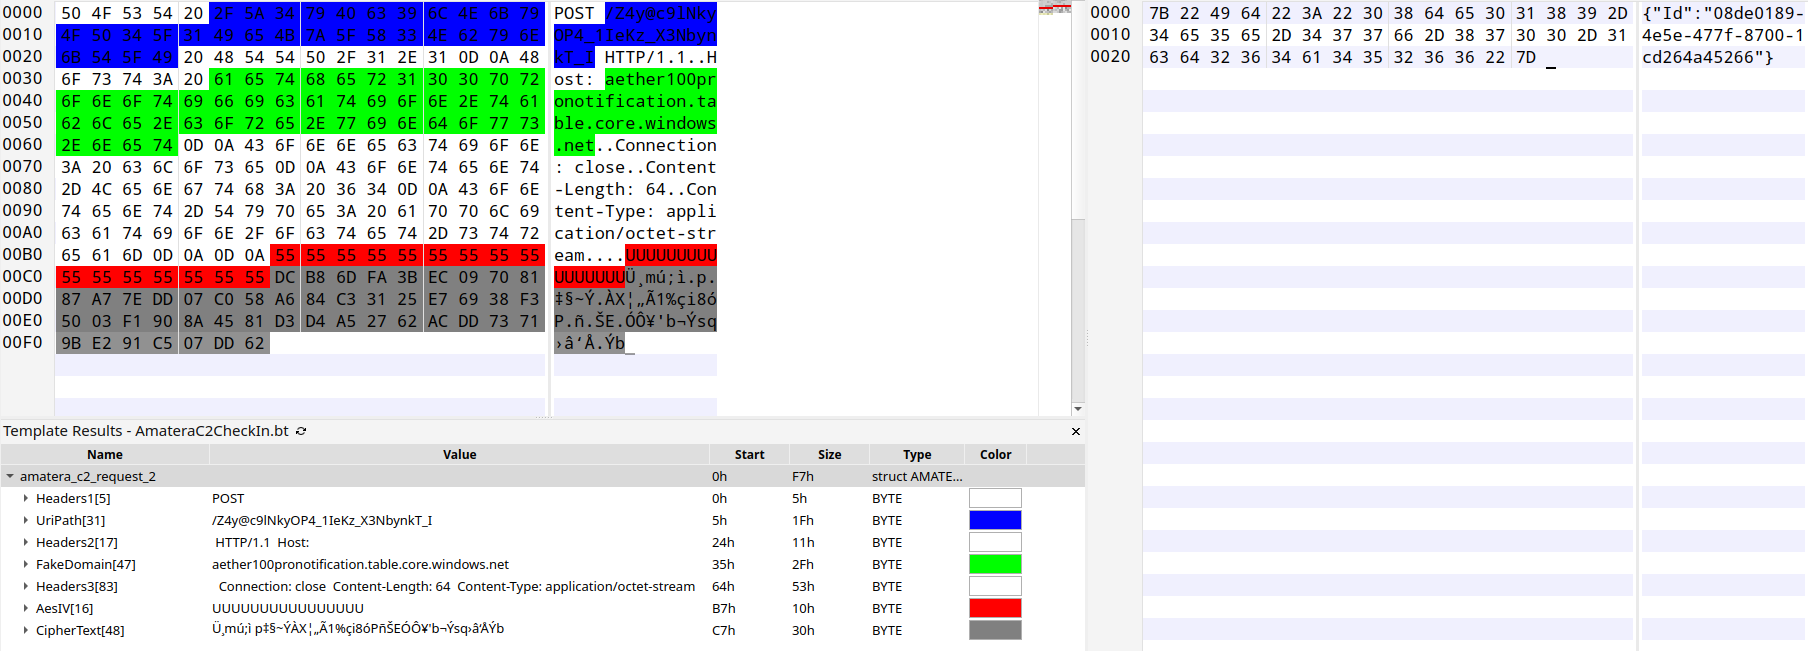The image size is (1808, 651).
Task: Click the file minimap overview above scrollbar
Action: pyautogui.click(x=1054, y=9)
